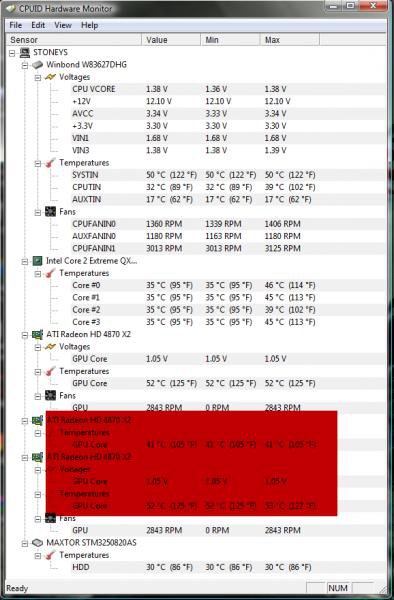Click the 1.39 V VIN3 max value

point(275,150)
